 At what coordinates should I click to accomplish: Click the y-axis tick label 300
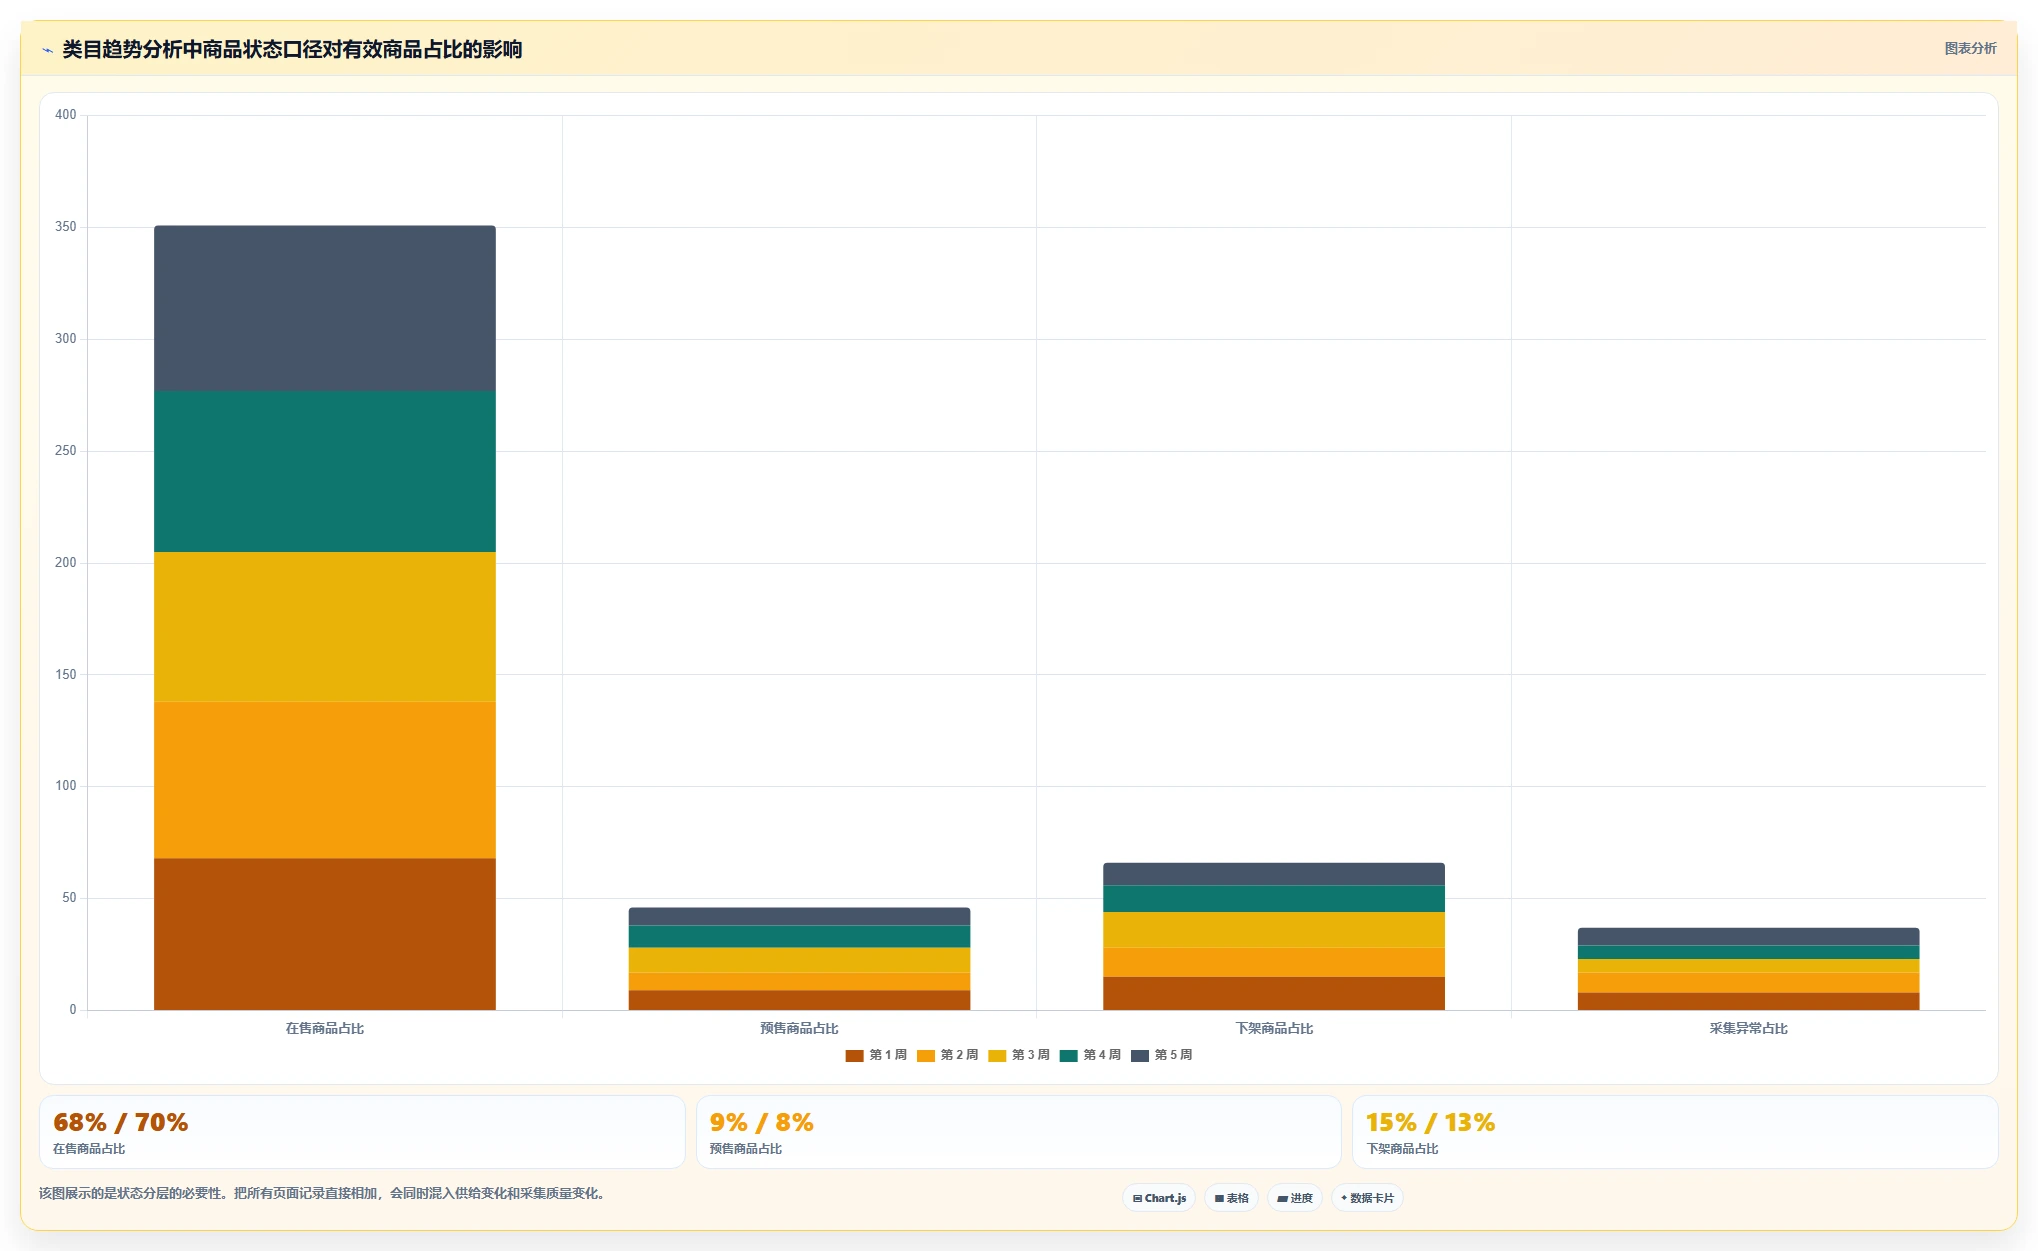click(x=66, y=339)
